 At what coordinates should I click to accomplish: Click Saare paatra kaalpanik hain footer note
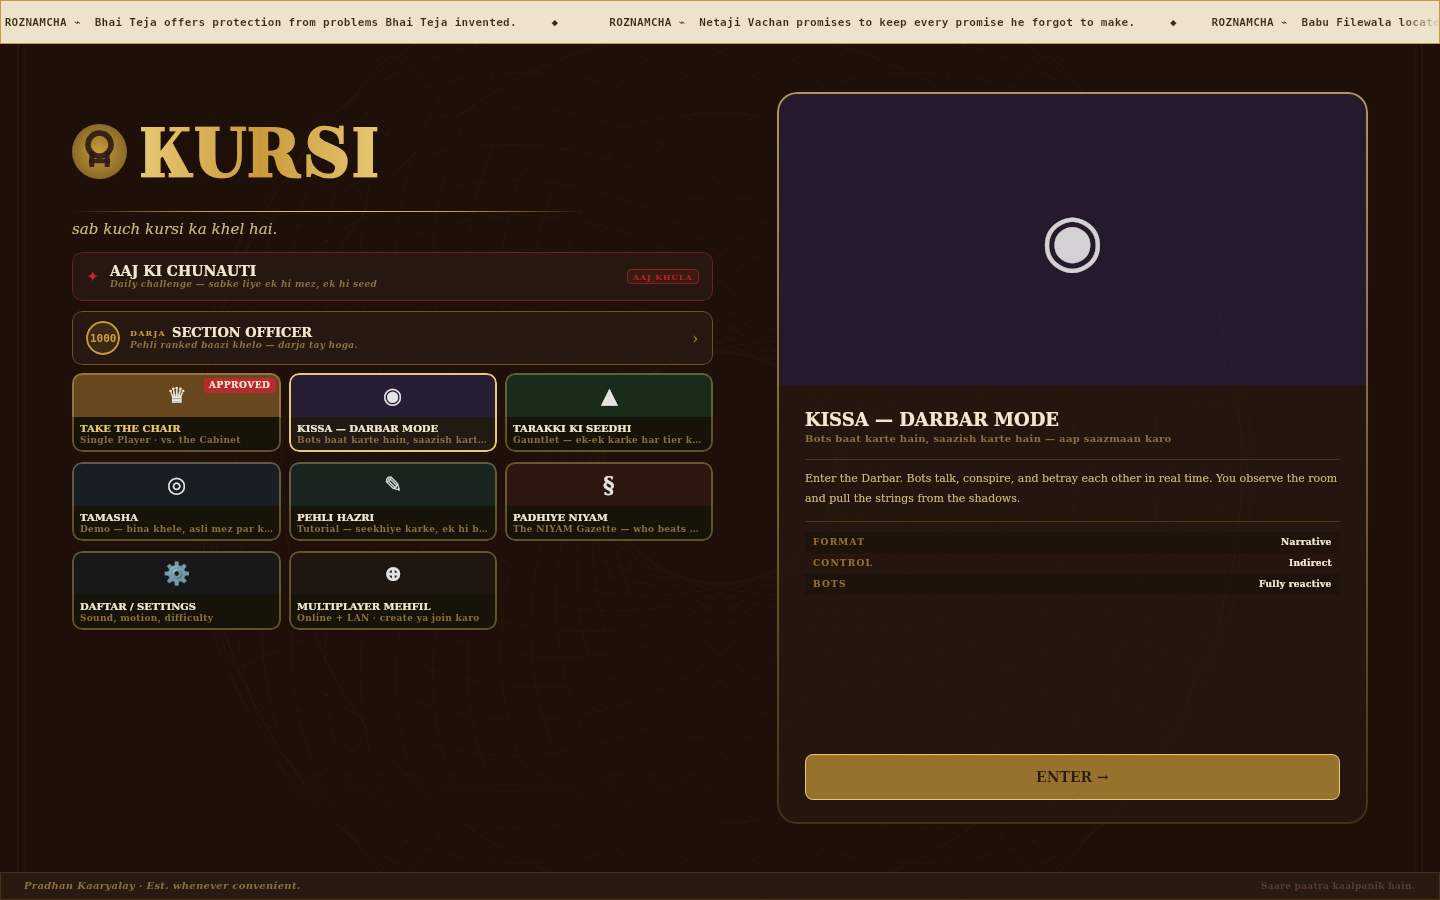coord(1338,886)
